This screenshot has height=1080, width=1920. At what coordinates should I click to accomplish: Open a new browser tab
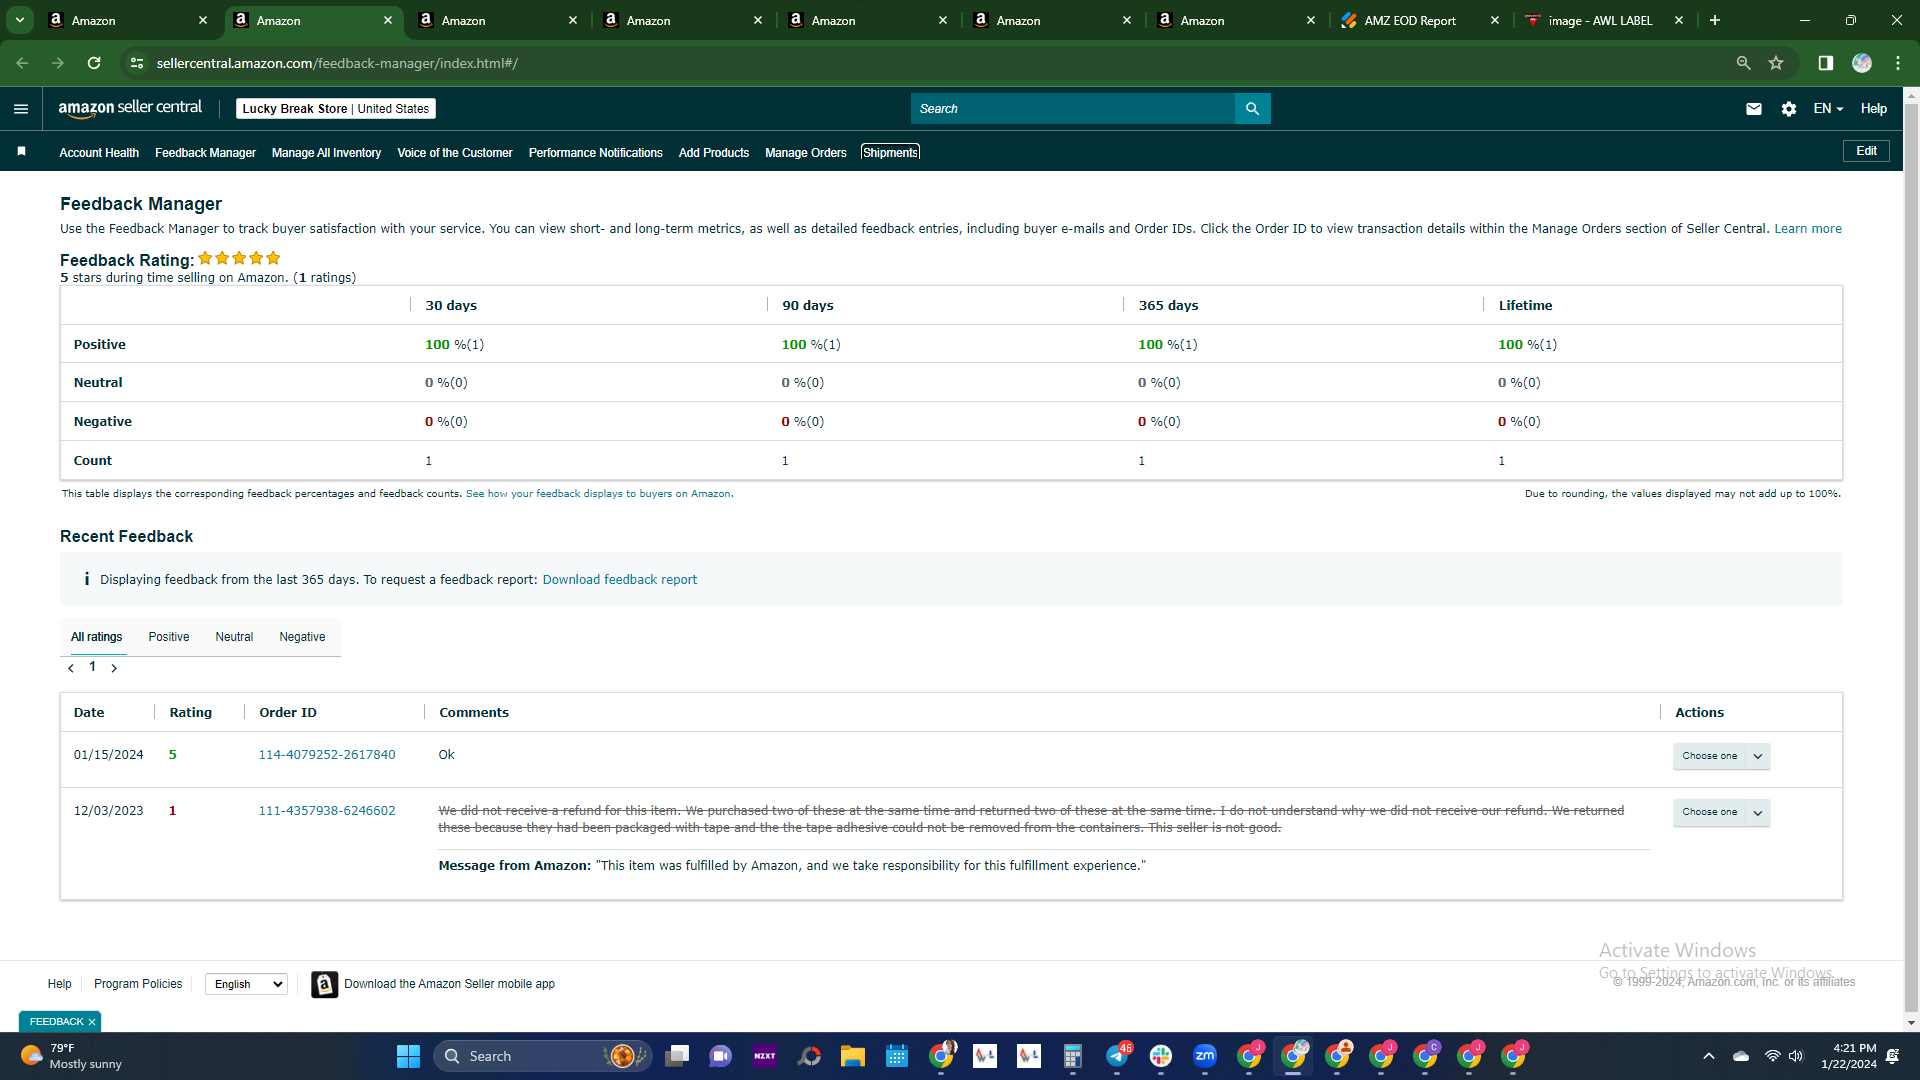tap(1715, 20)
